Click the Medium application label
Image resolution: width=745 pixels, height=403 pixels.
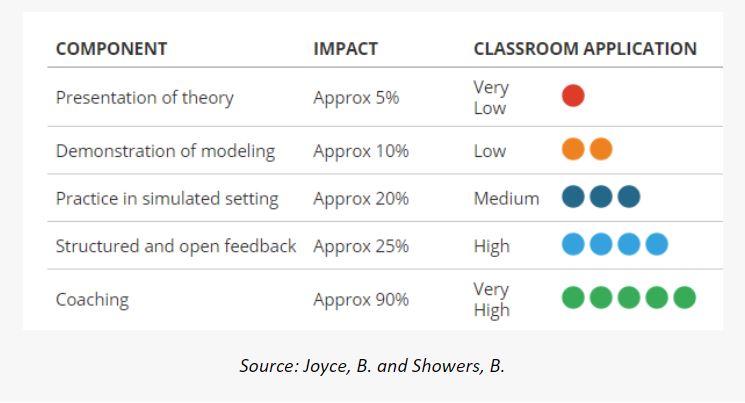coord(506,198)
